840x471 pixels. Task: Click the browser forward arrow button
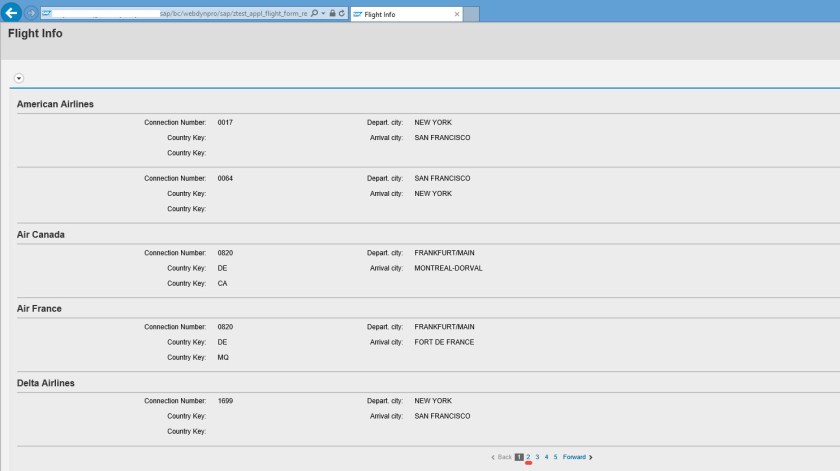31,13
